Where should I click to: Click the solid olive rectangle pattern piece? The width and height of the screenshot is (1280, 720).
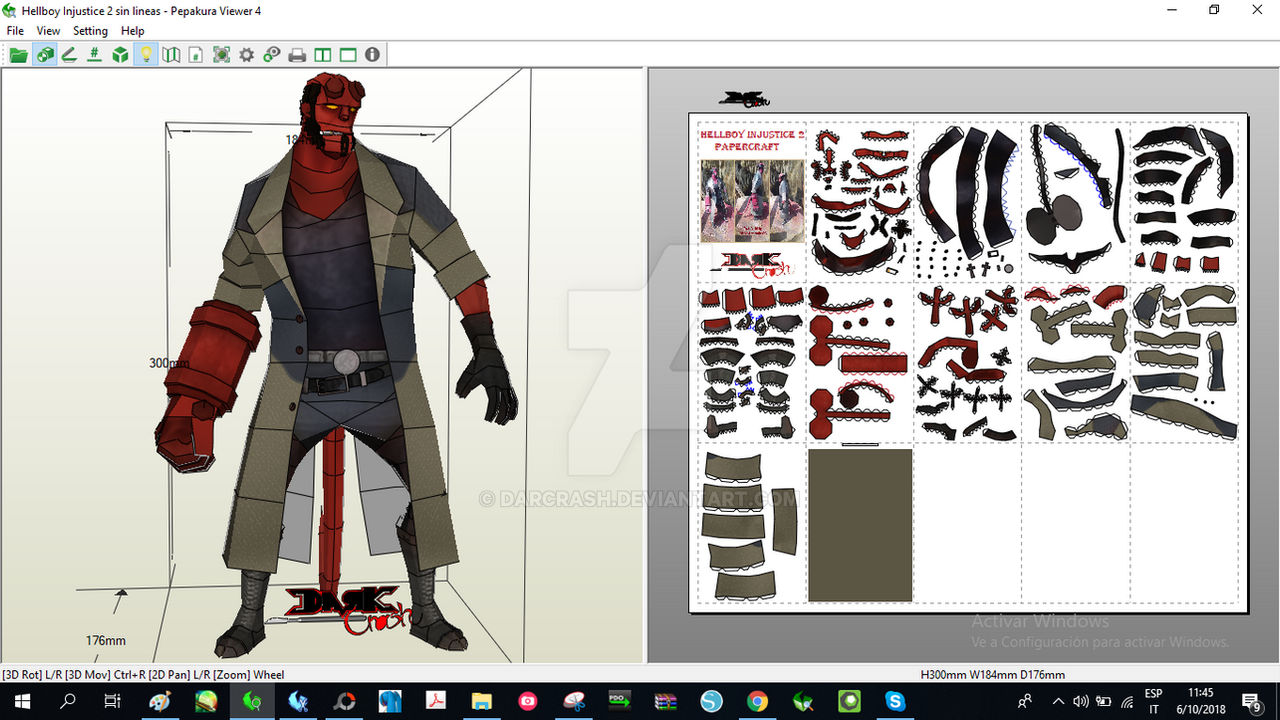tap(860, 525)
